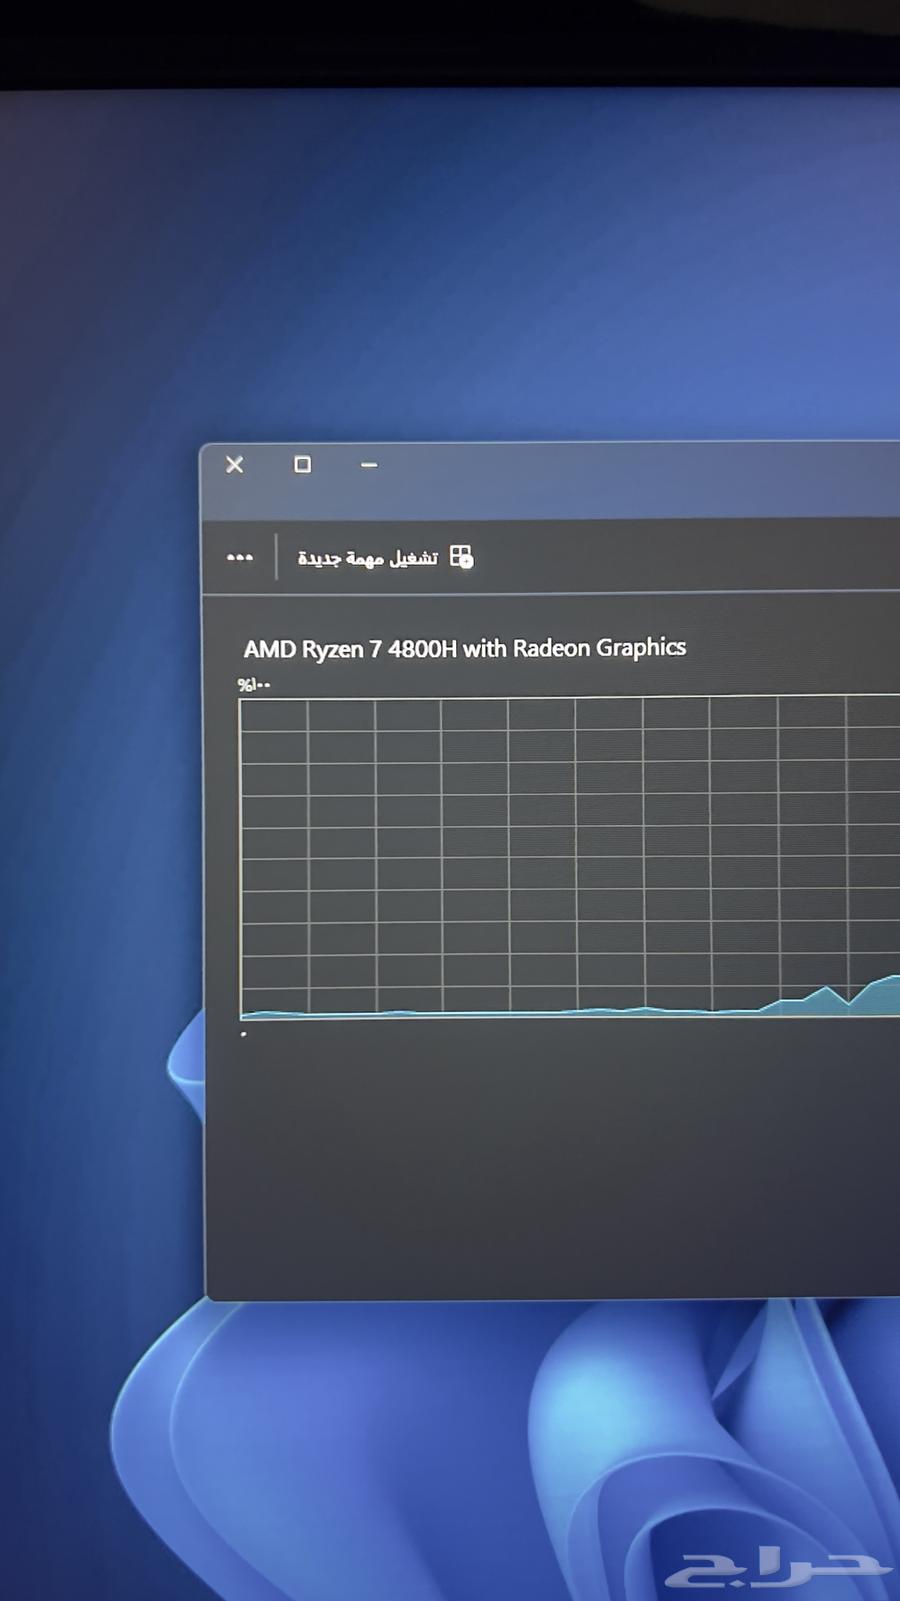Maximize the Task Manager window
The height and width of the screenshot is (1601, 900).
pyautogui.click(x=302, y=465)
